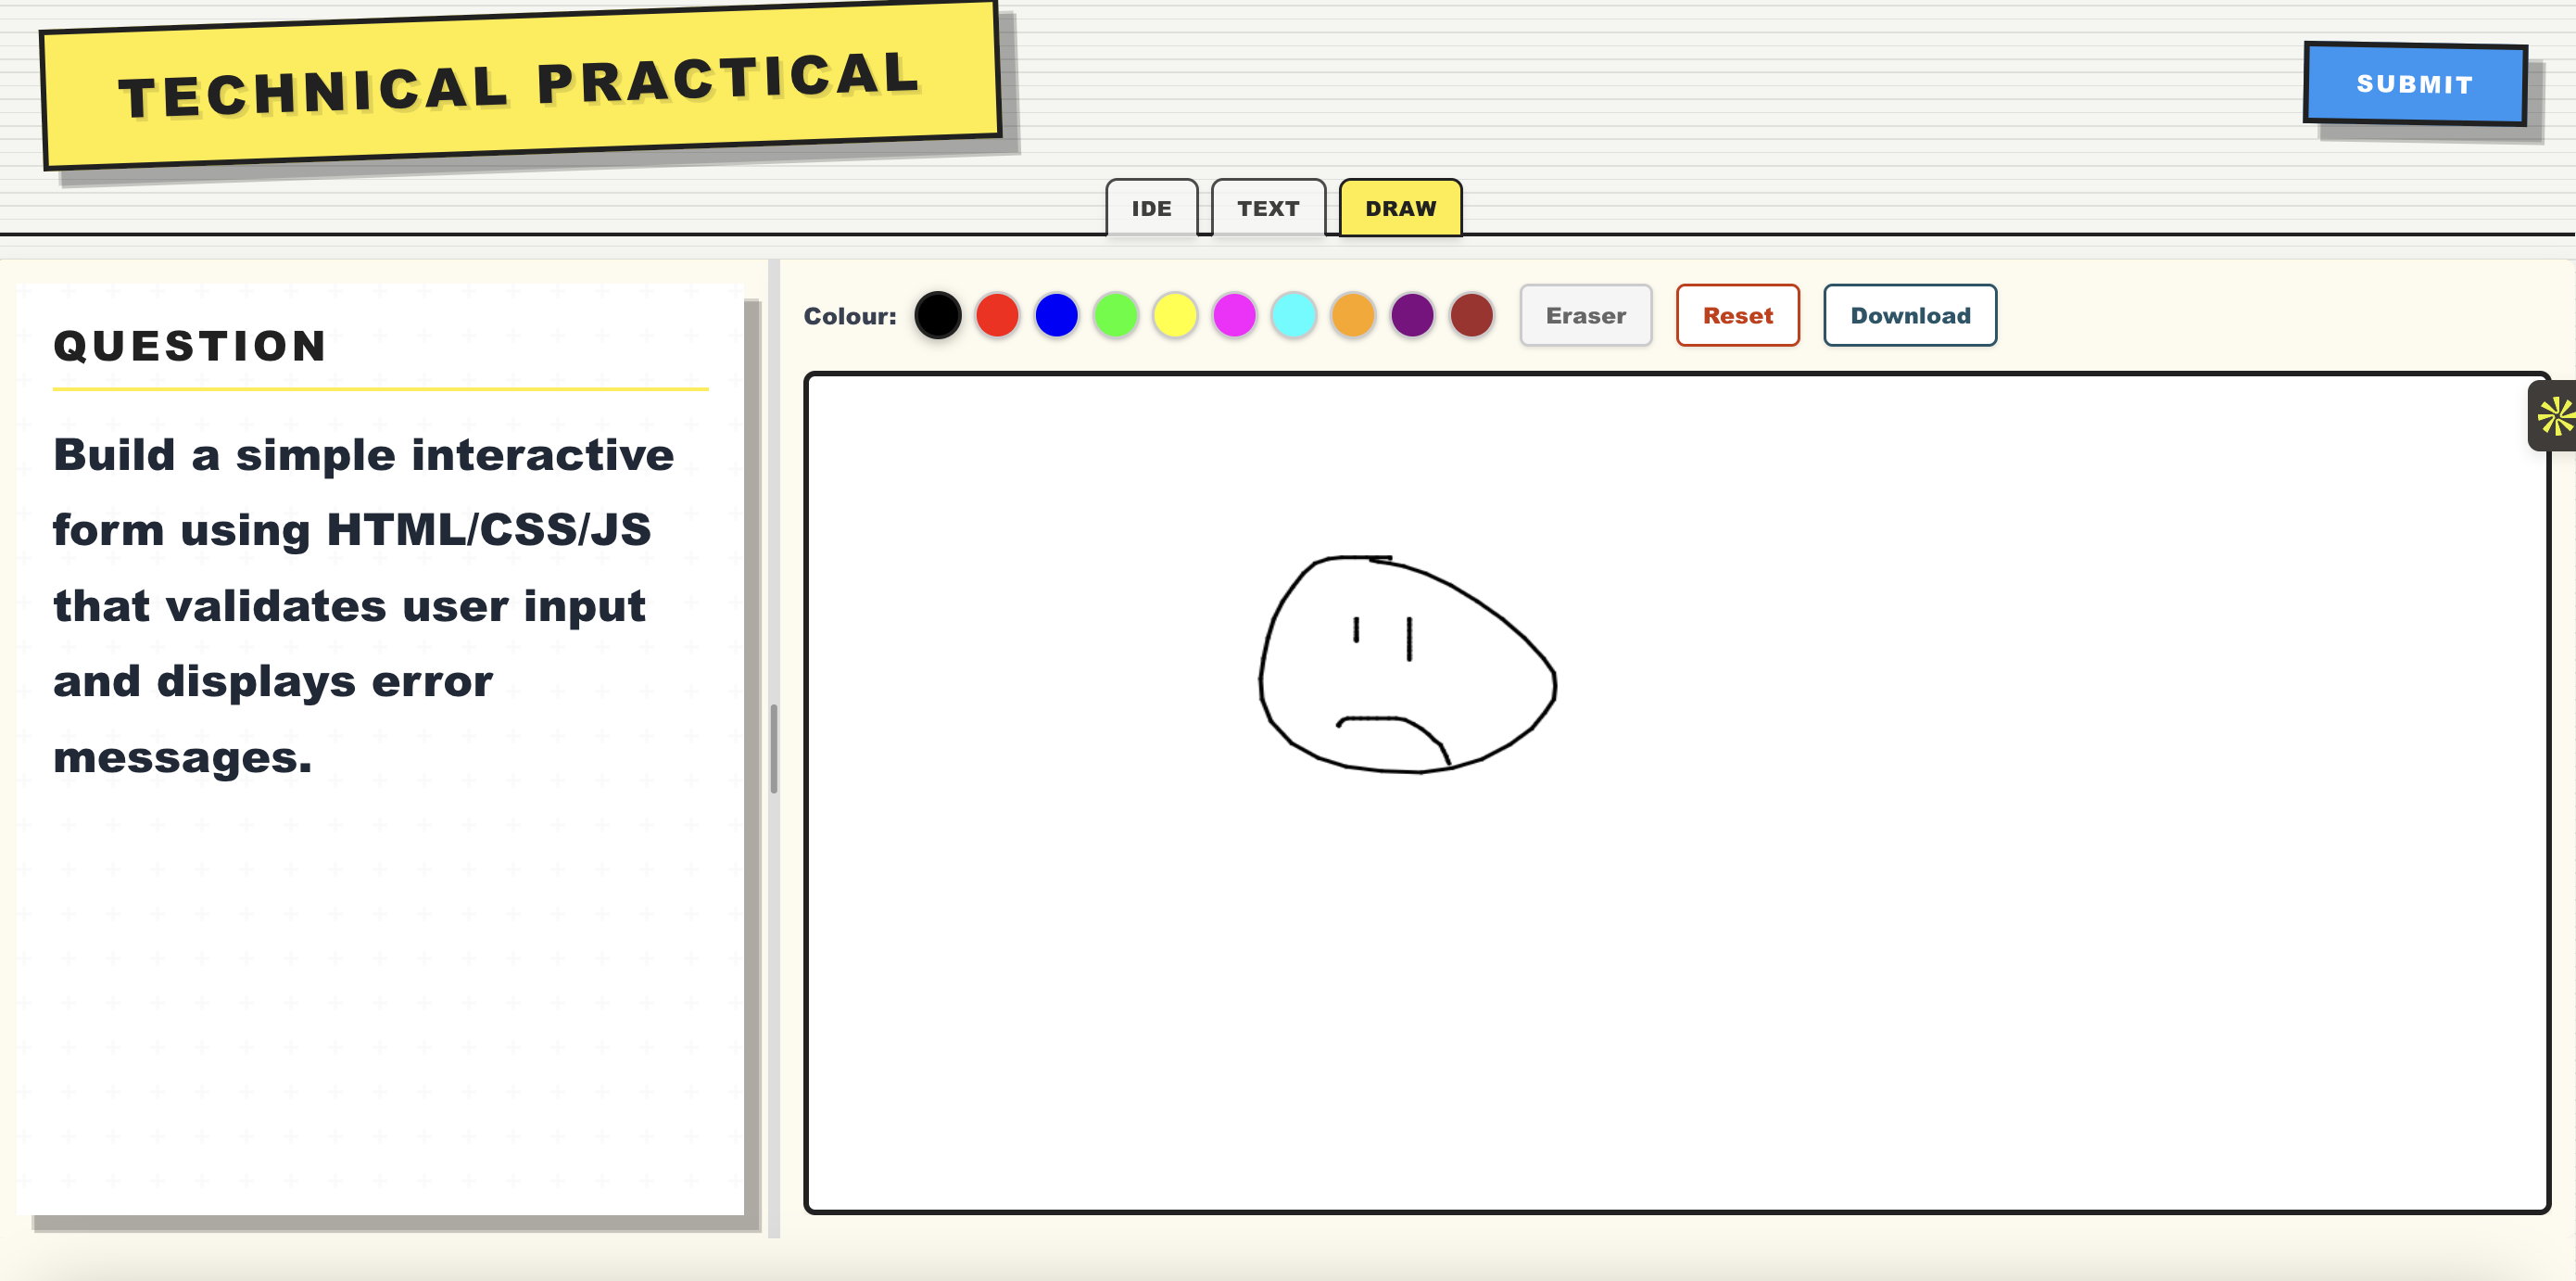Click the panel divider resize handle
This screenshot has height=1281, width=2576.
(773, 749)
